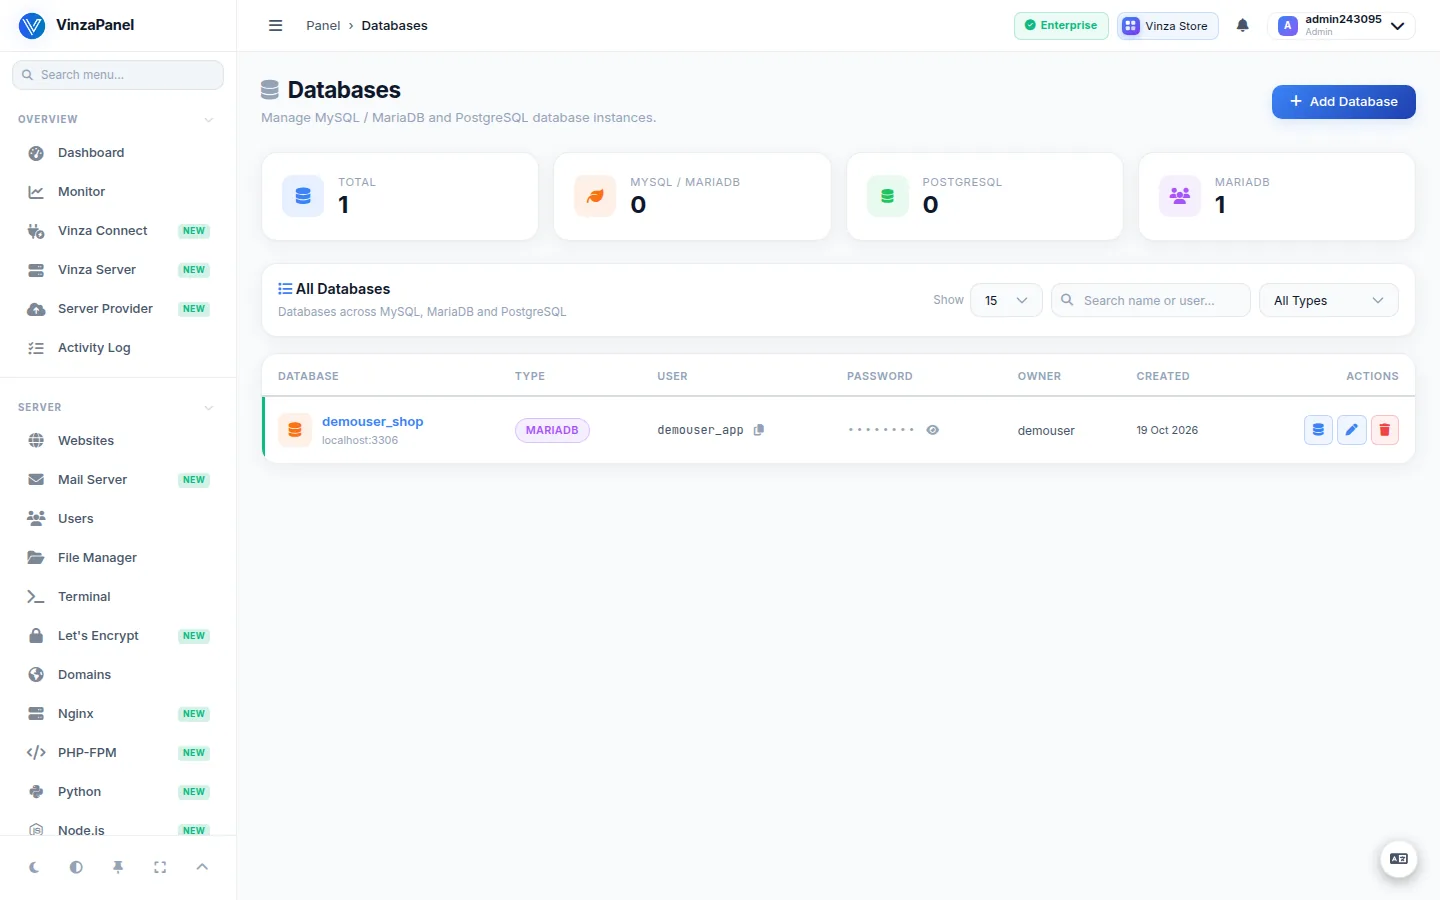Copy the demouser_app username
The width and height of the screenshot is (1440, 900).
point(759,430)
